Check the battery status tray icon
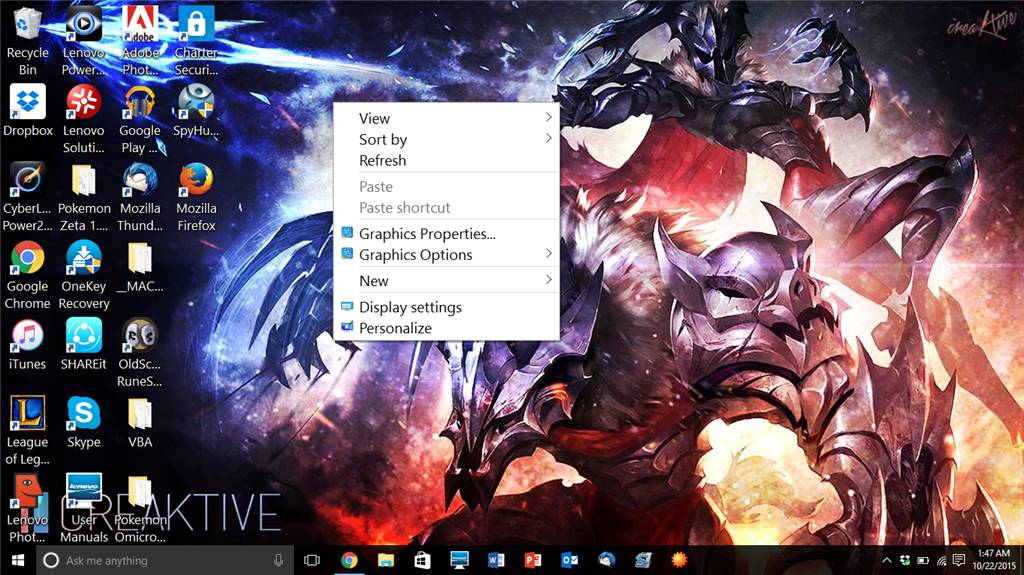The image size is (1024, 575). click(923, 560)
